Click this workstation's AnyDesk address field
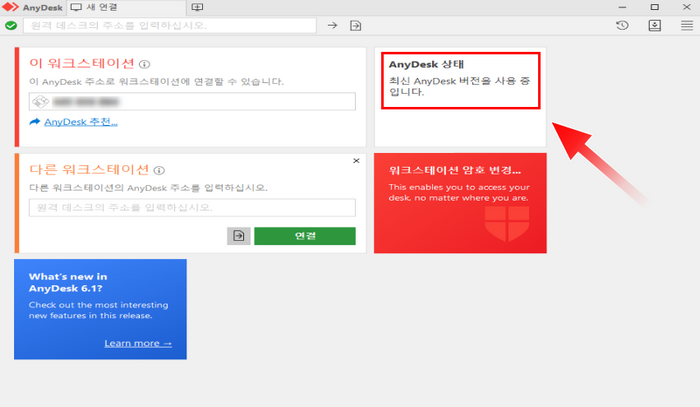700x407 pixels. [192, 101]
